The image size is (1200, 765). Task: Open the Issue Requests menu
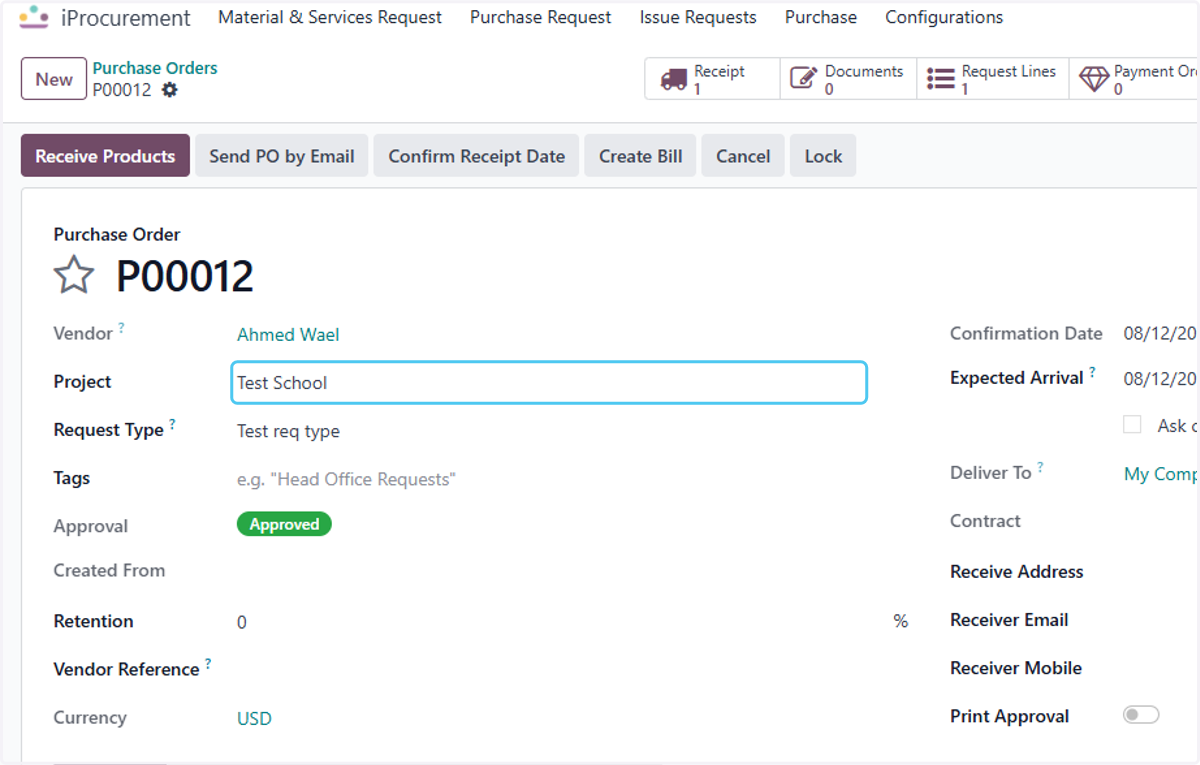698,17
